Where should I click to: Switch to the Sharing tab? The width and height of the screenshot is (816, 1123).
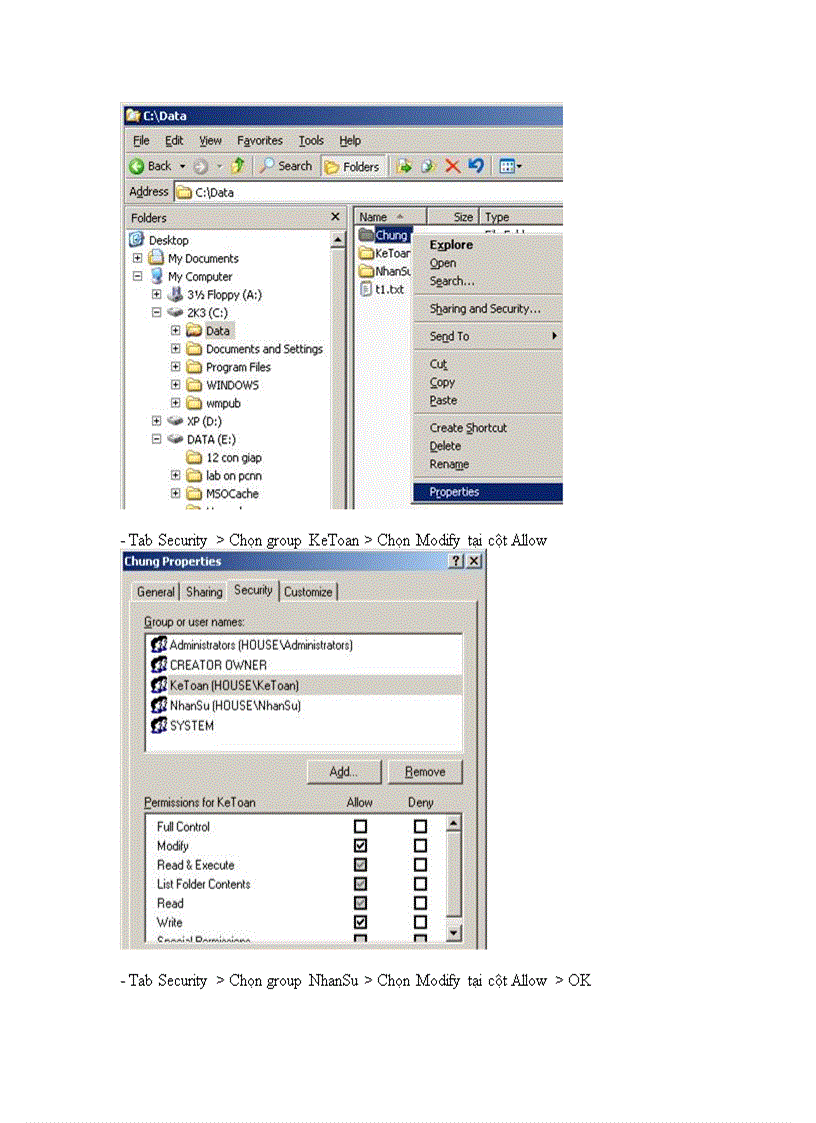click(204, 592)
